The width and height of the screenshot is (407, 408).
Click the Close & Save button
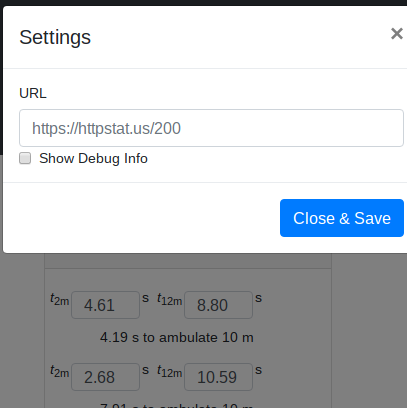pyautogui.click(x=342, y=218)
